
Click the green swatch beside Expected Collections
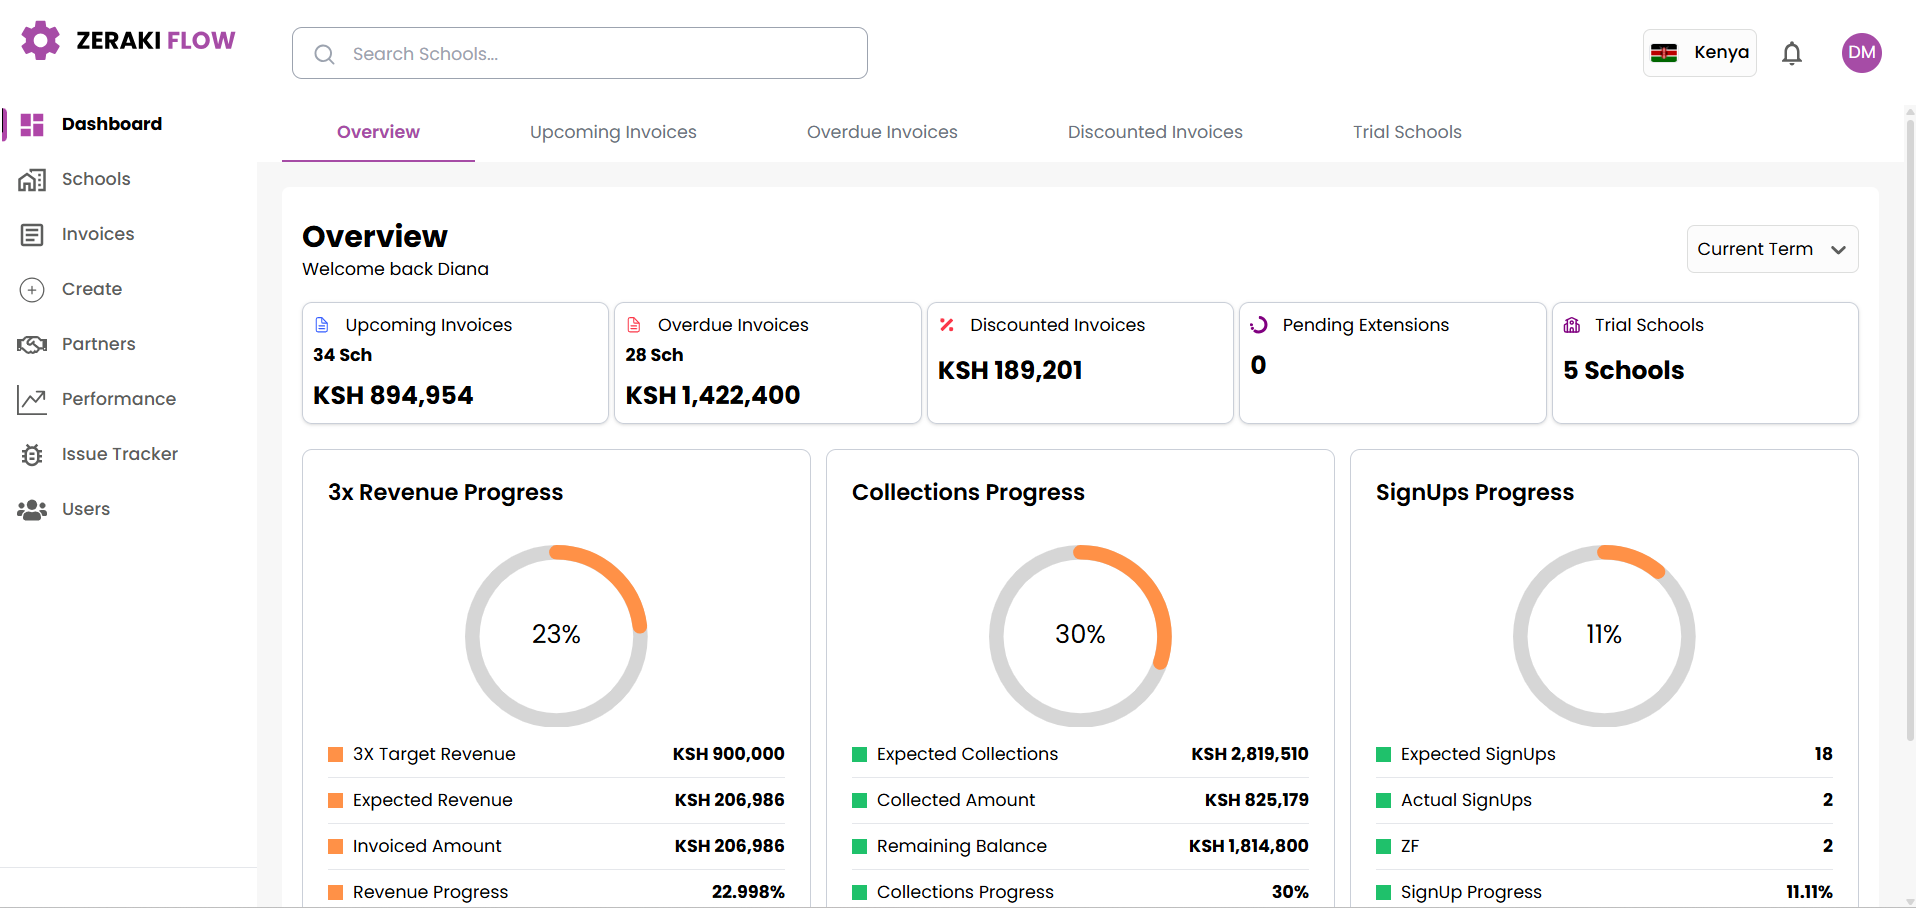click(860, 755)
